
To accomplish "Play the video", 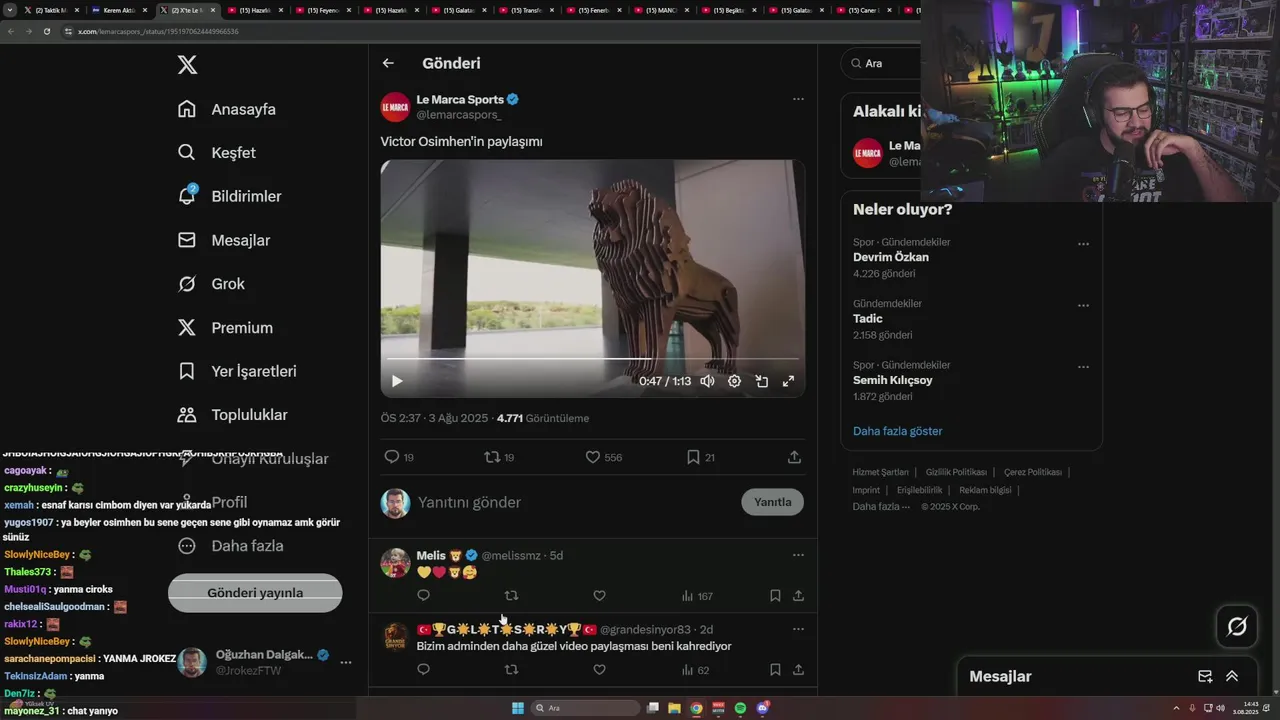I will (397, 381).
